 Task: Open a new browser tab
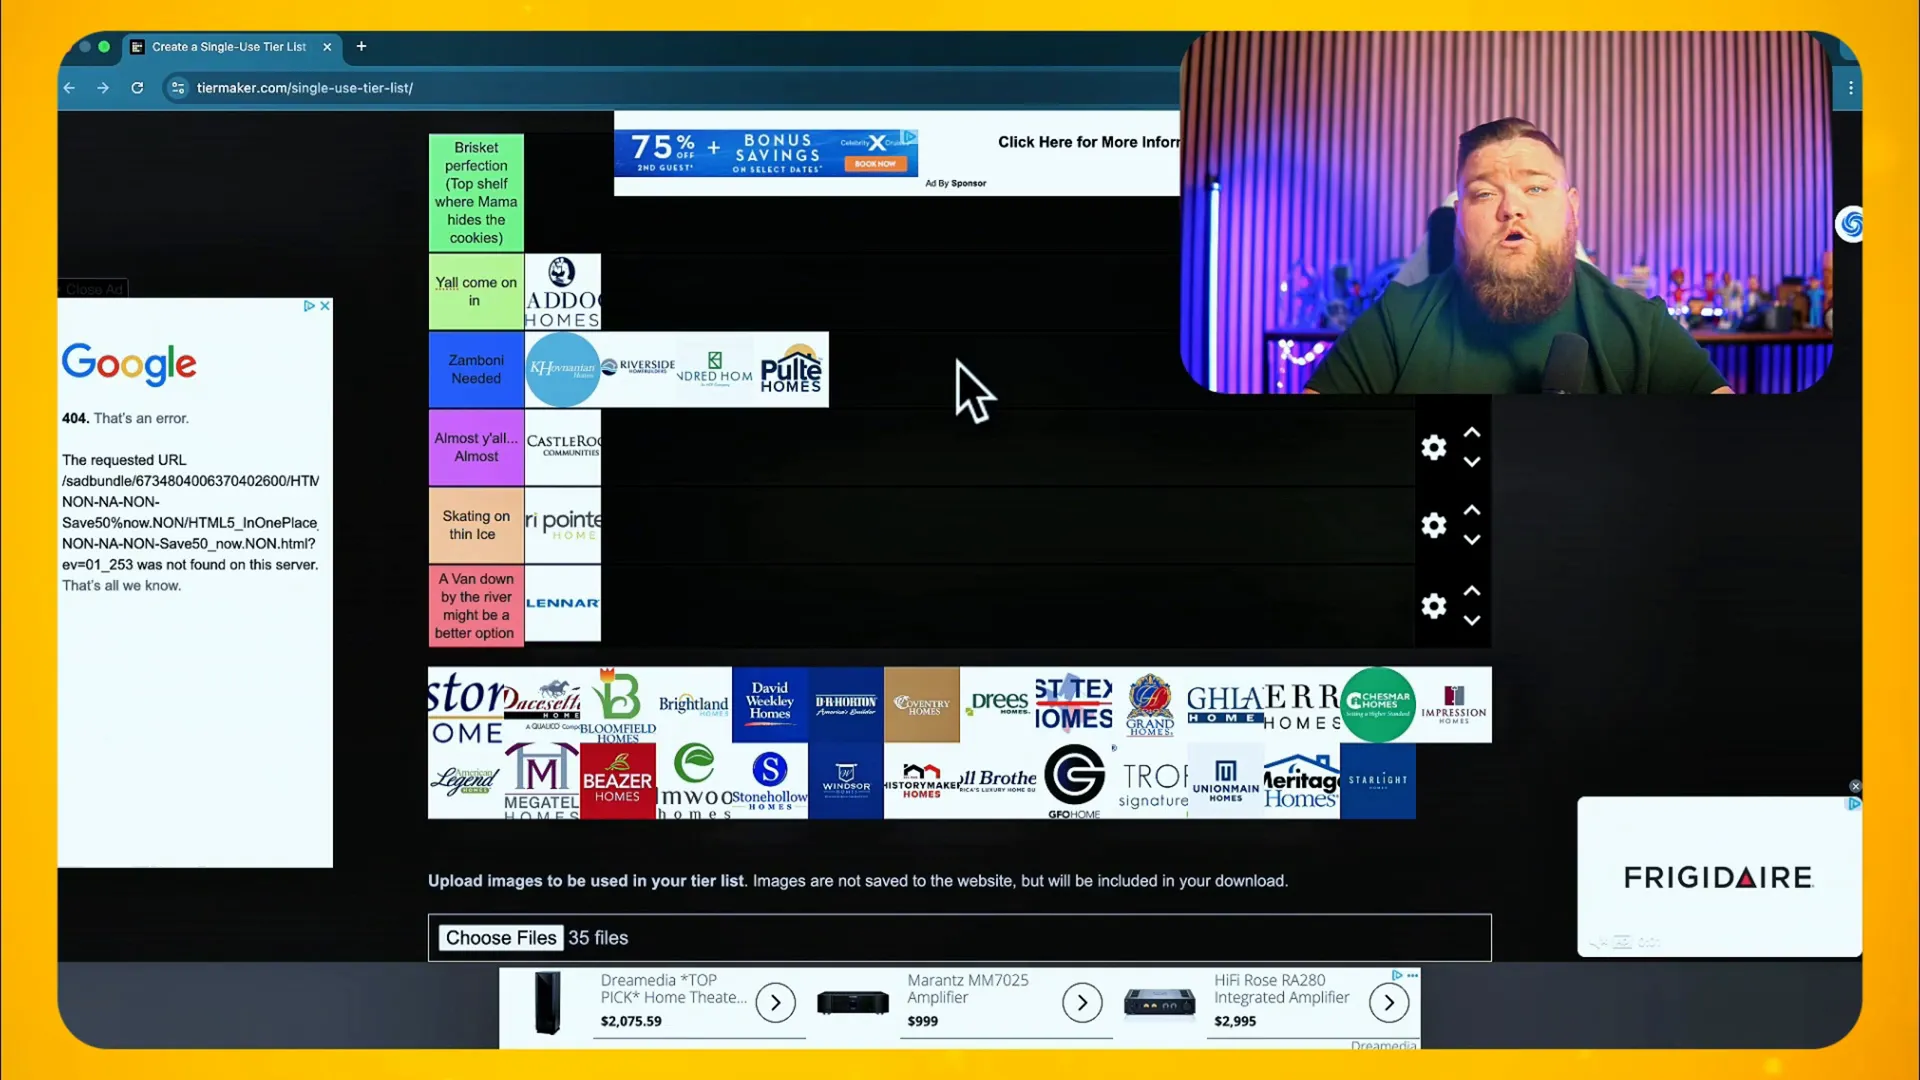361,46
